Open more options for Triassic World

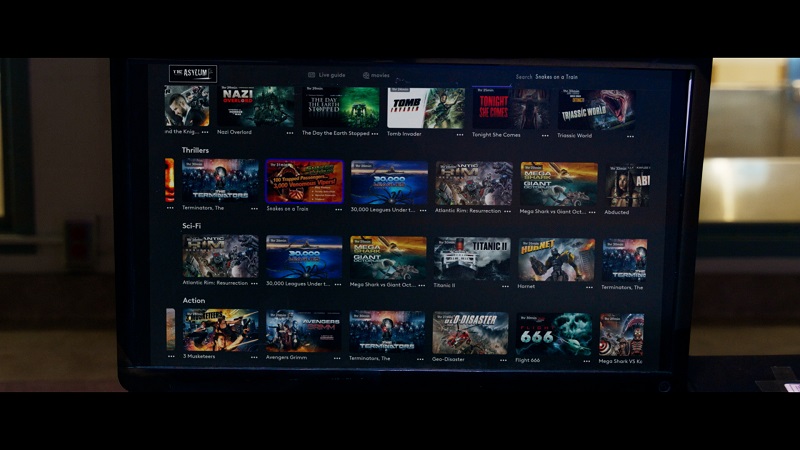pos(631,136)
